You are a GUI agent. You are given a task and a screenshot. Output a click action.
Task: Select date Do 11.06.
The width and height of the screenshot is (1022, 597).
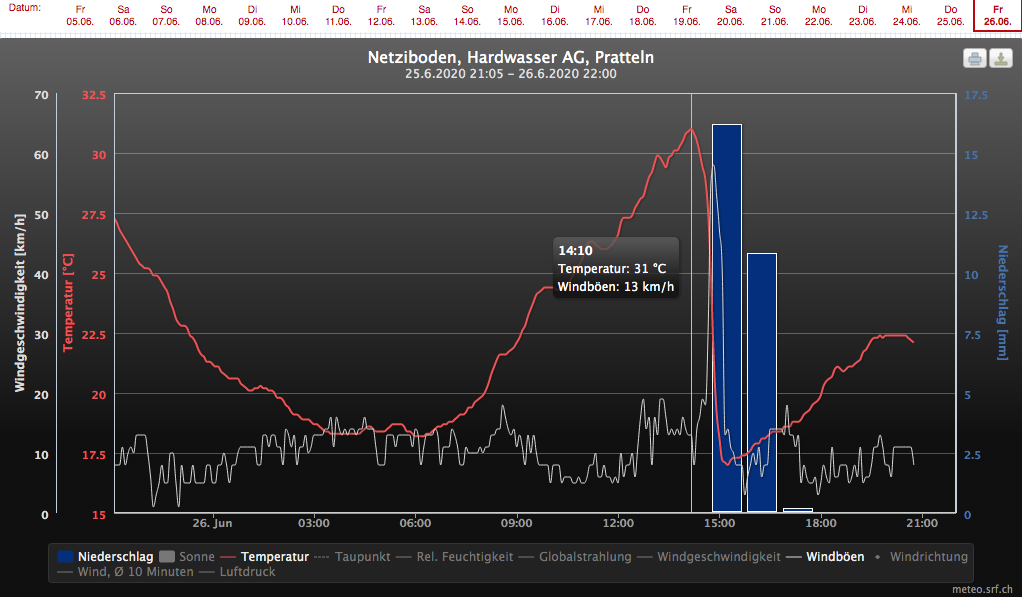(338, 16)
